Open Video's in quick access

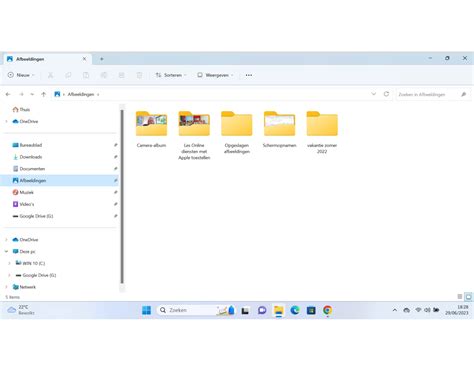click(23, 204)
